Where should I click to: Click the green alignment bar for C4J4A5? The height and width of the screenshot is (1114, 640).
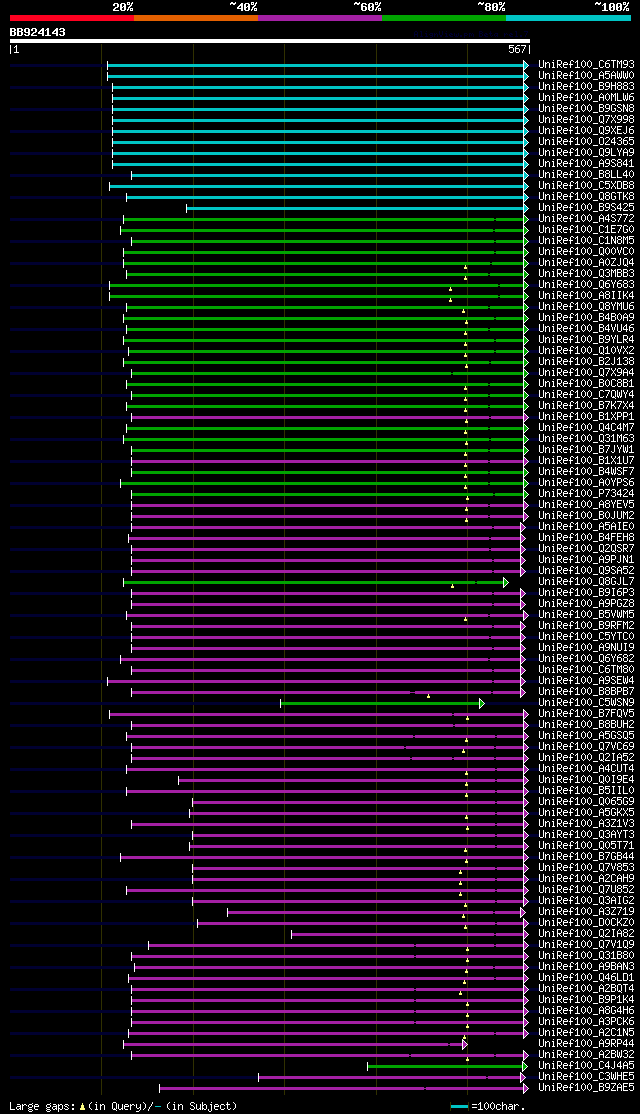(x=448, y=1066)
